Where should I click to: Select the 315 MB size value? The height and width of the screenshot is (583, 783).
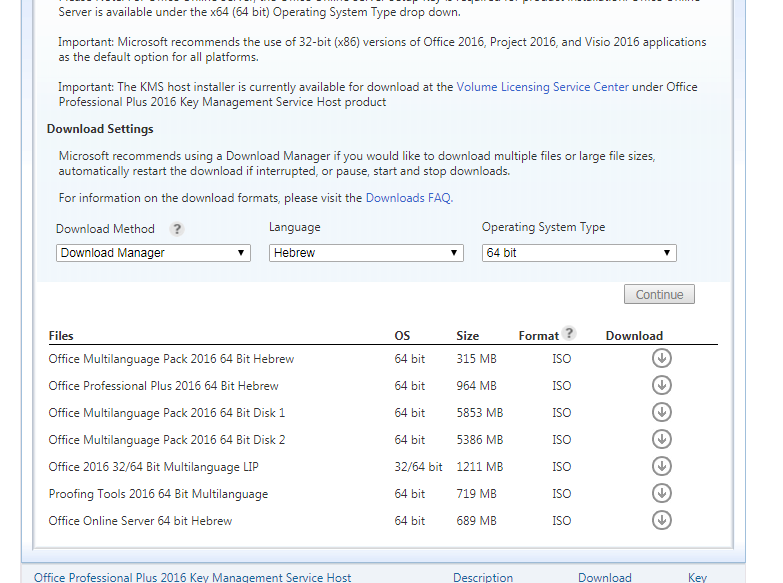476,359
